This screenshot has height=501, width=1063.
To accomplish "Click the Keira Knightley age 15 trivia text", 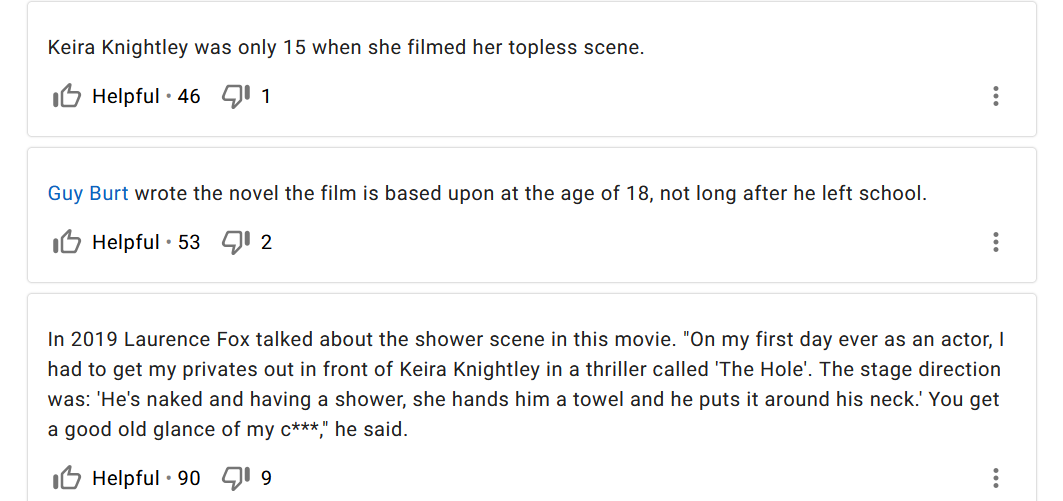I will click(x=346, y=48).
